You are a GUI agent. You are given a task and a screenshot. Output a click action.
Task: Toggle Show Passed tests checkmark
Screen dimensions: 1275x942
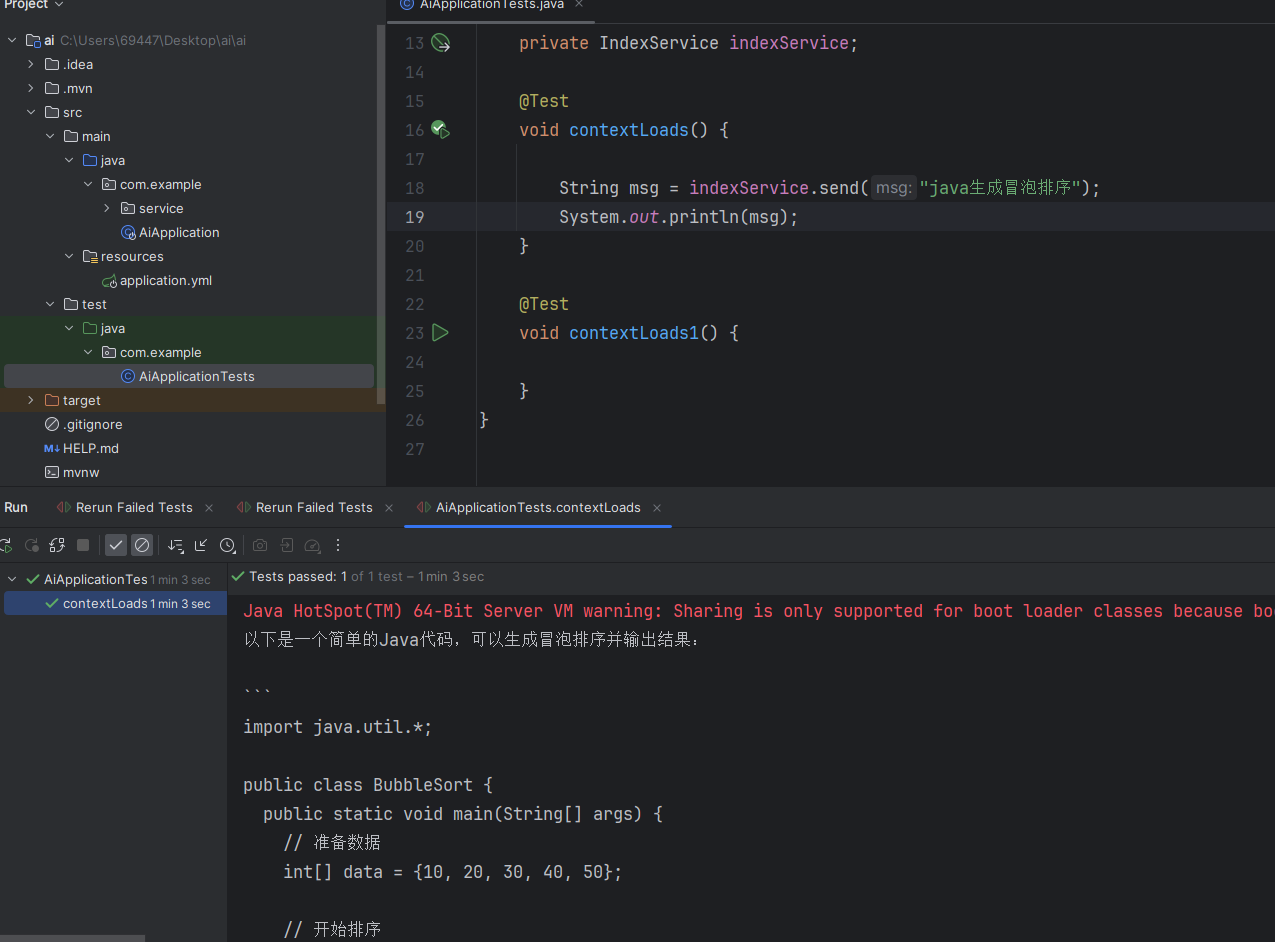click(115, 545)
